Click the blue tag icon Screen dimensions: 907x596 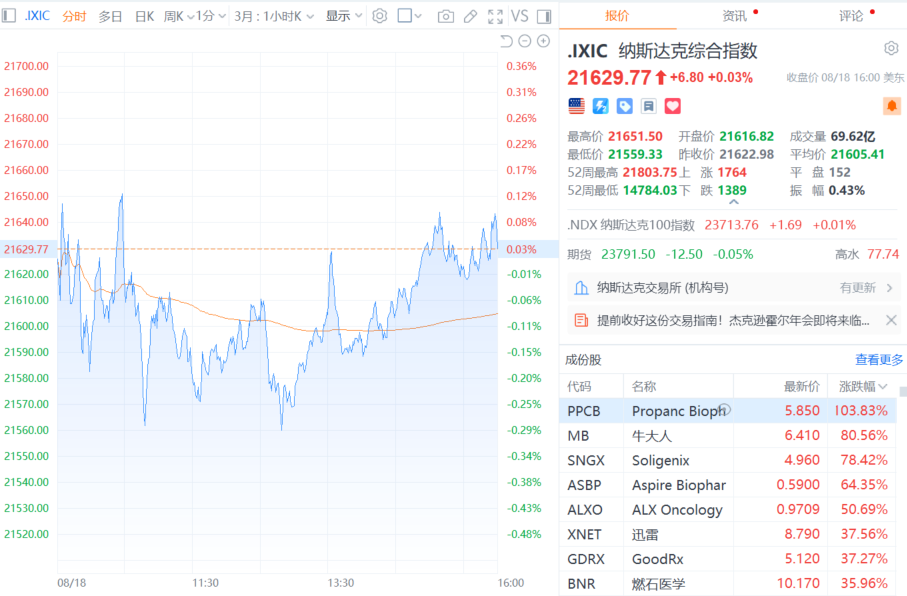[624, 106]
